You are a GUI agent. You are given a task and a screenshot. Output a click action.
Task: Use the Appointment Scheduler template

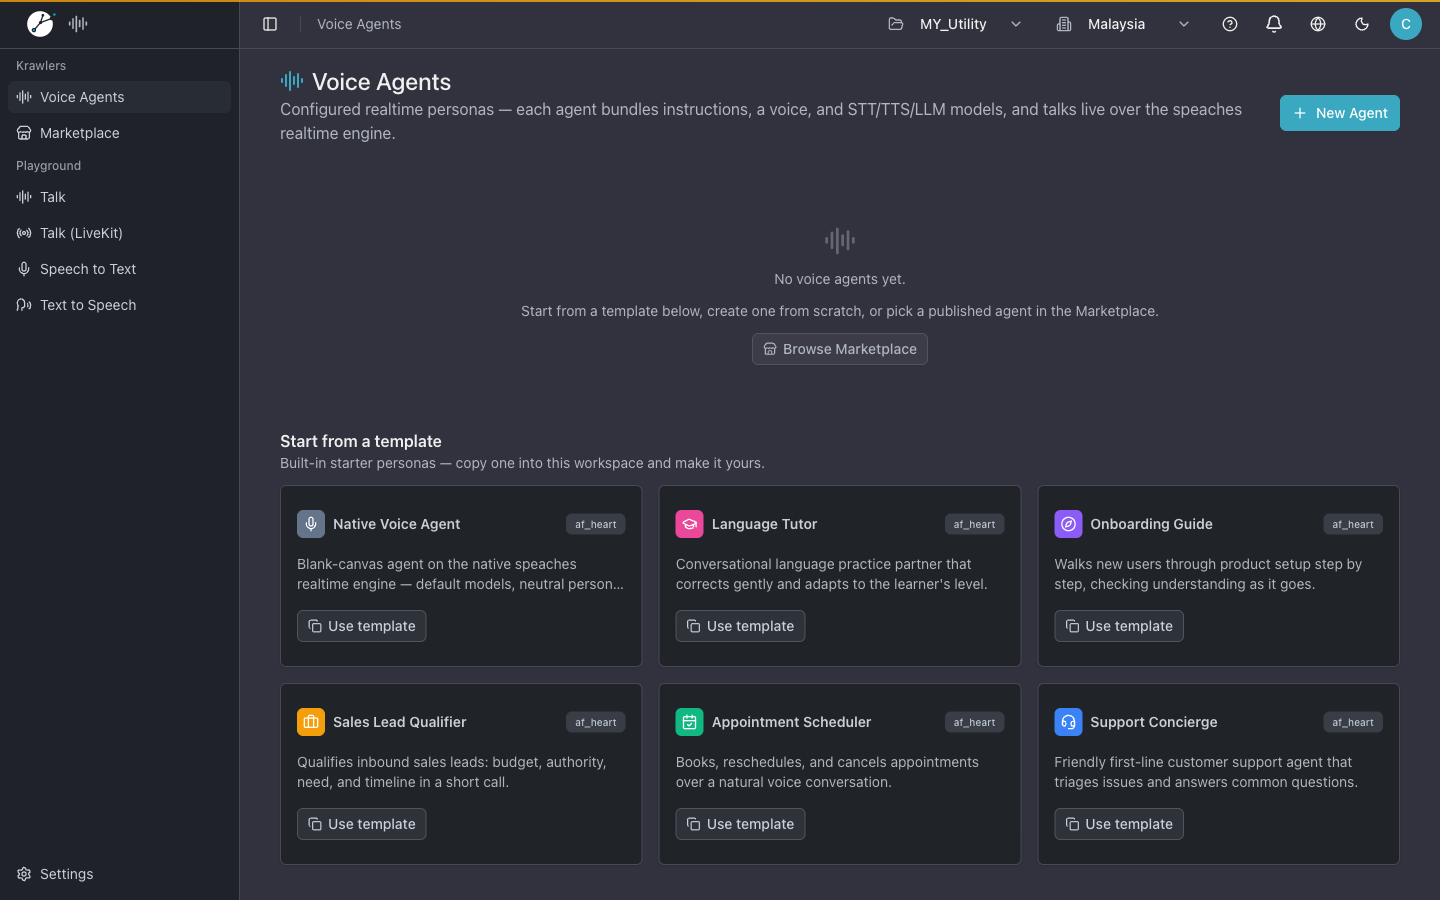[x=740, y=824]
